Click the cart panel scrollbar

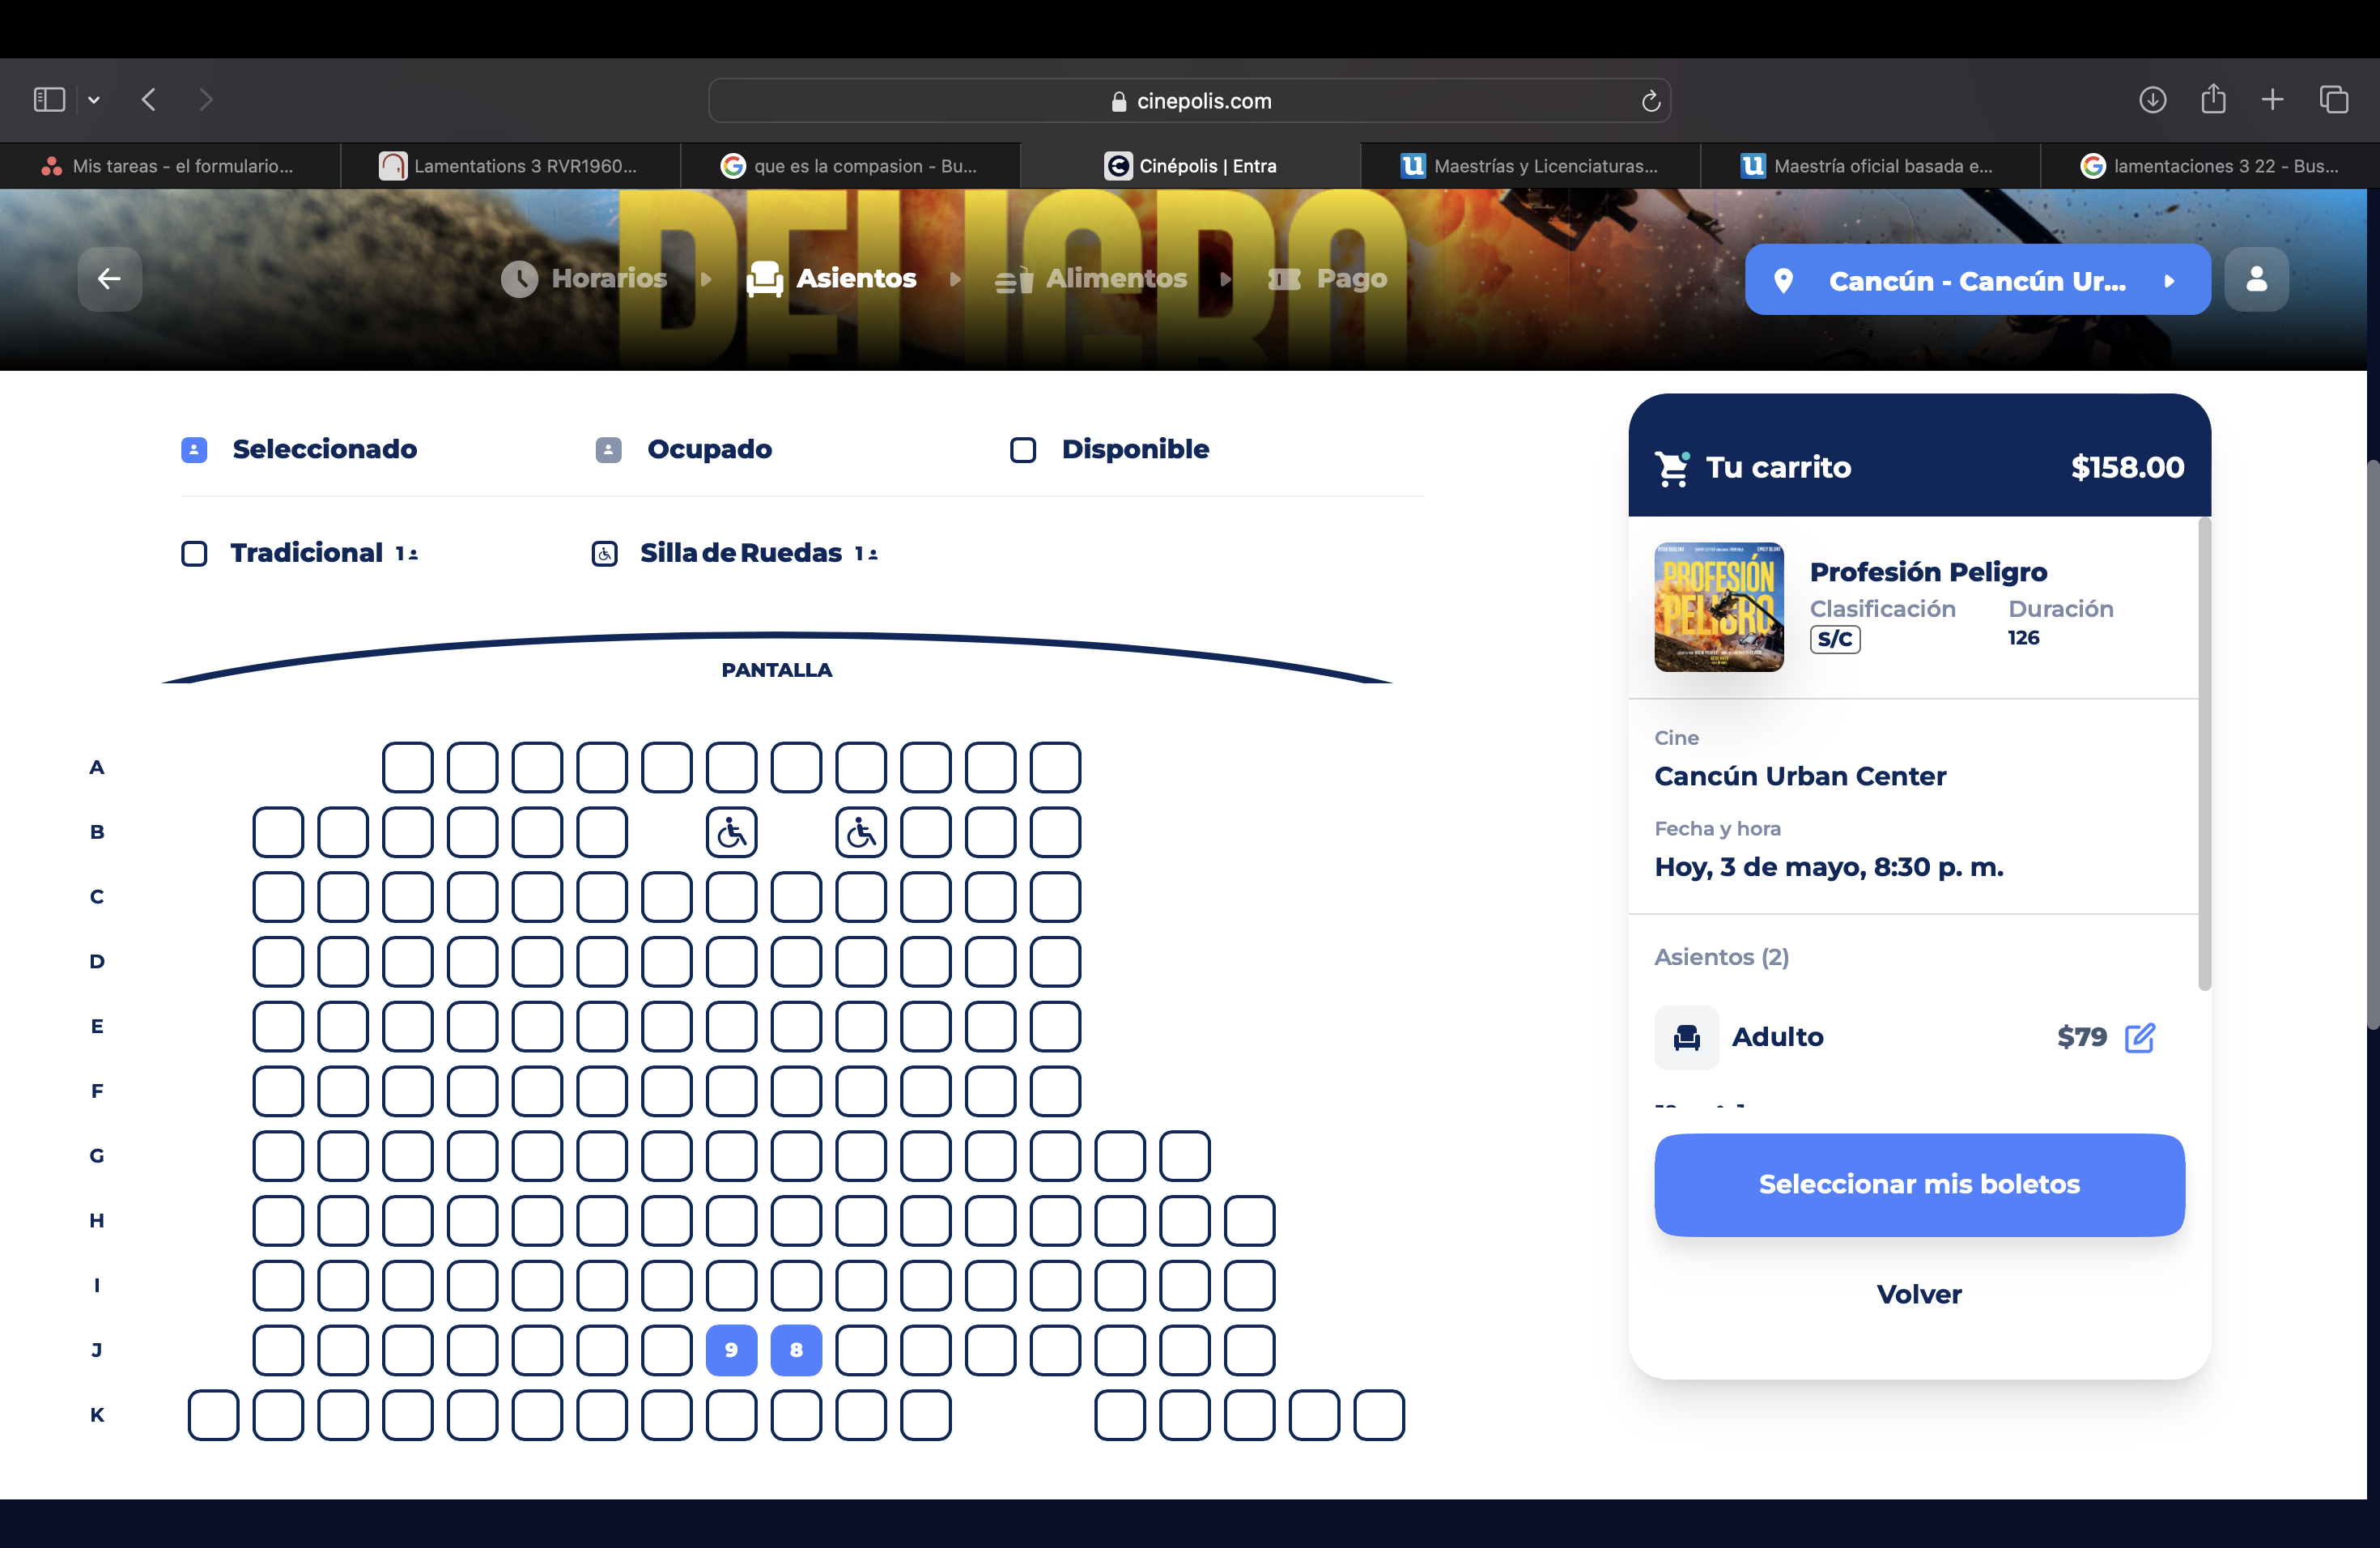(2203, 754)
